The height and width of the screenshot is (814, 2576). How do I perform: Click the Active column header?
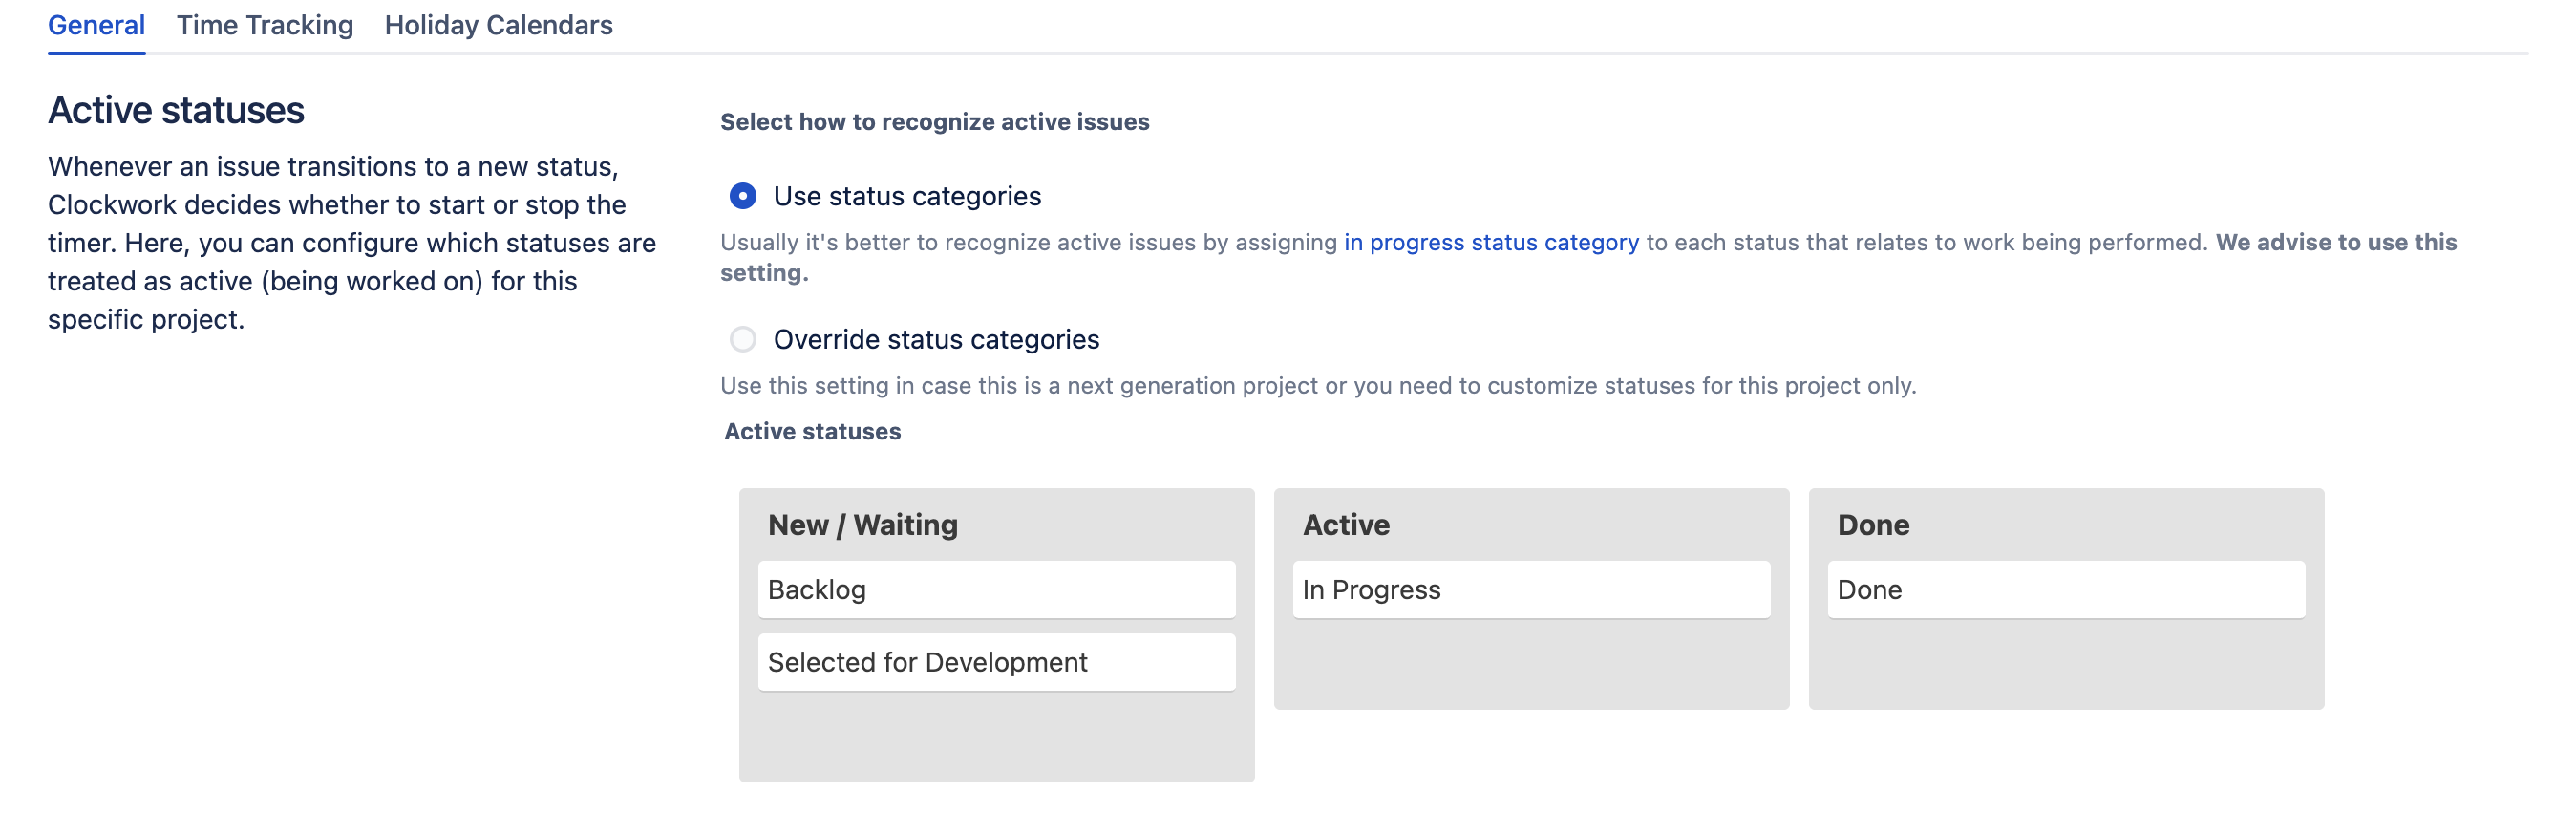[x=1345, y=524]
